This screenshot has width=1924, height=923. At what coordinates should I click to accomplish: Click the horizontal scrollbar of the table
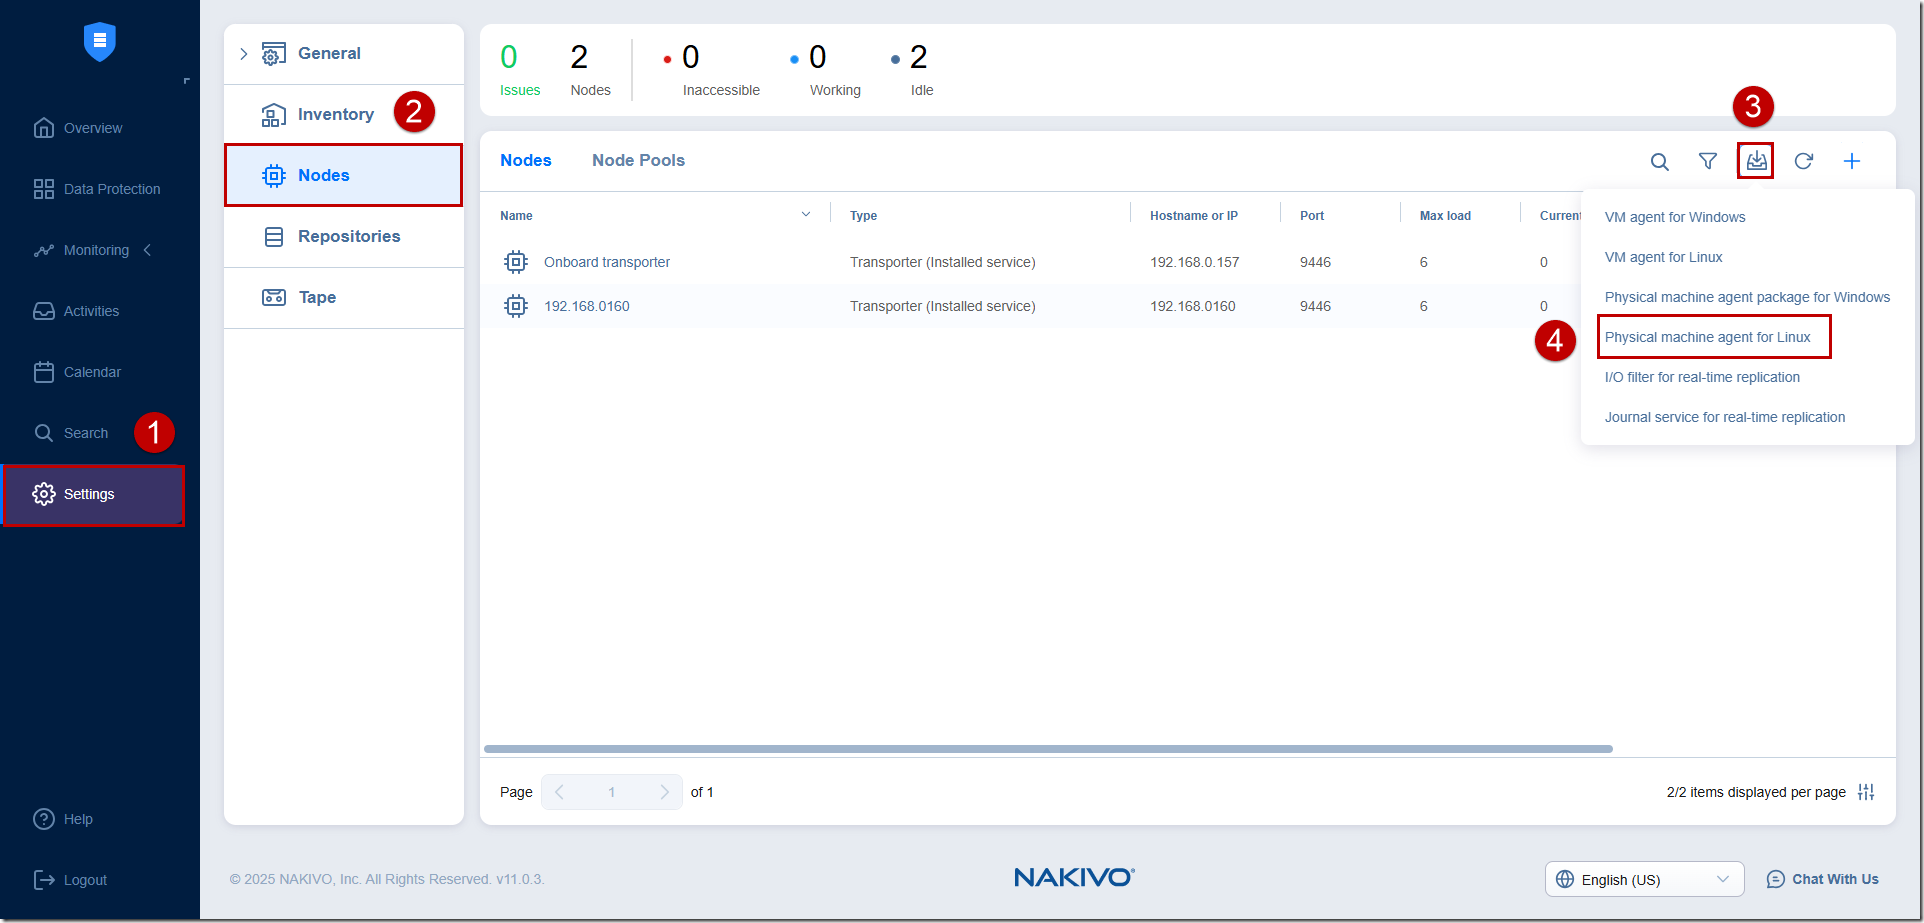[1048, 749]
